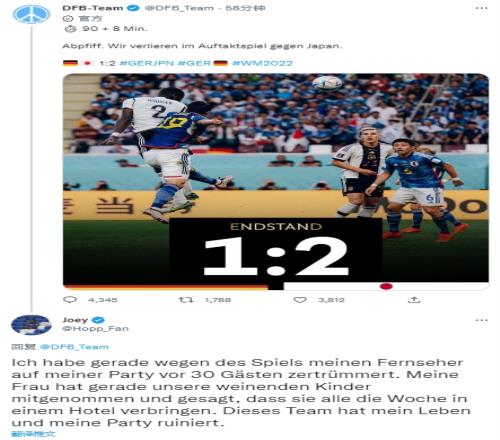The height and width of the screenshot is (440, 500).
Task: Click the tweet timestamp next to @DFB_Team
Action: [x=245, y=8]
